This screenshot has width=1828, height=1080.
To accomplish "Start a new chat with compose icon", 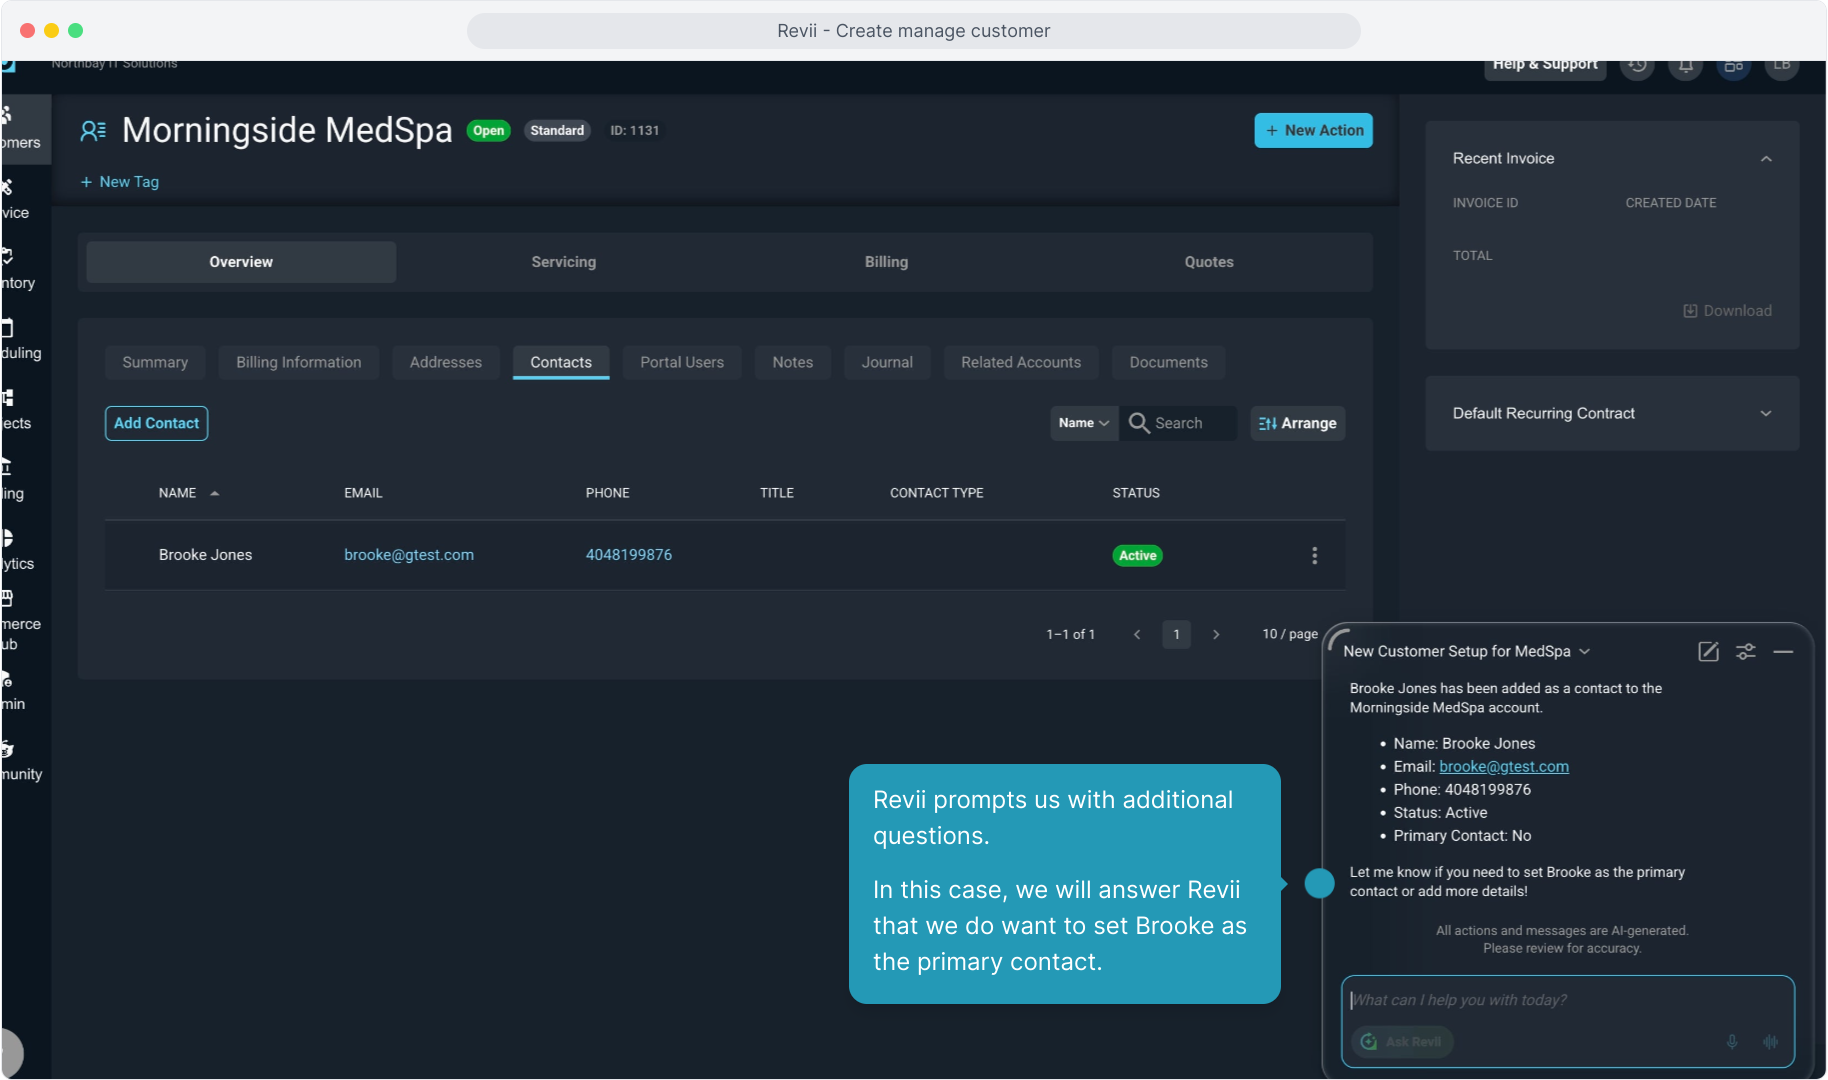I will click(1708, 651).
